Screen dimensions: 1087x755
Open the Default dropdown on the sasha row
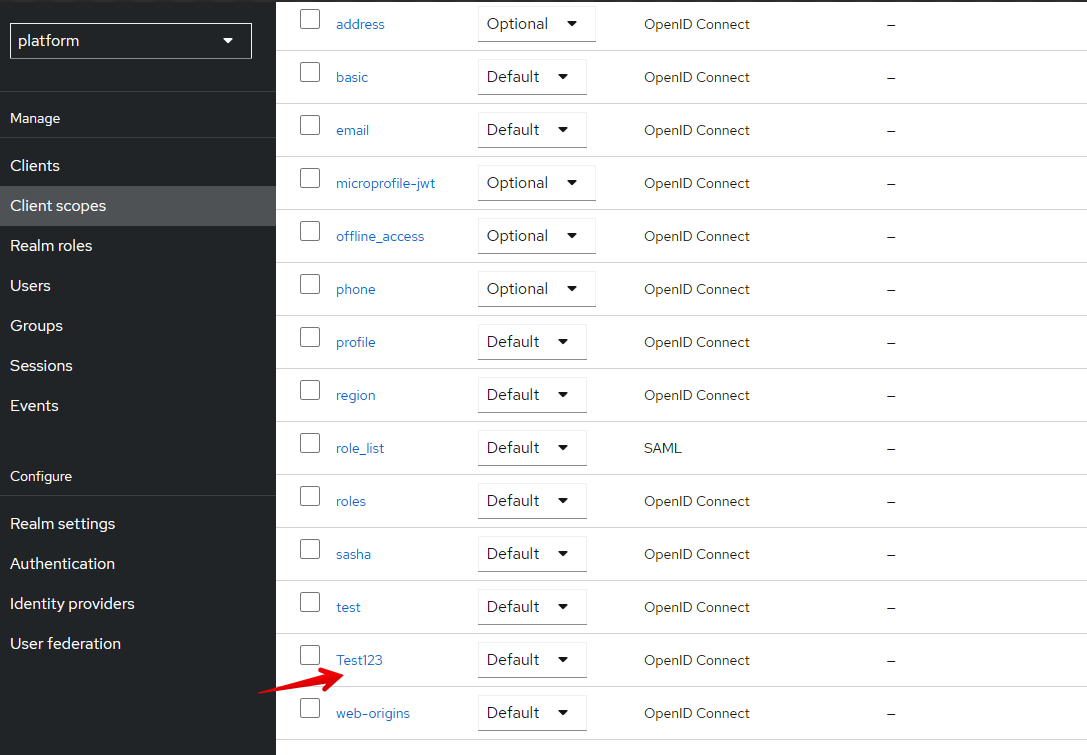(532, 554)
